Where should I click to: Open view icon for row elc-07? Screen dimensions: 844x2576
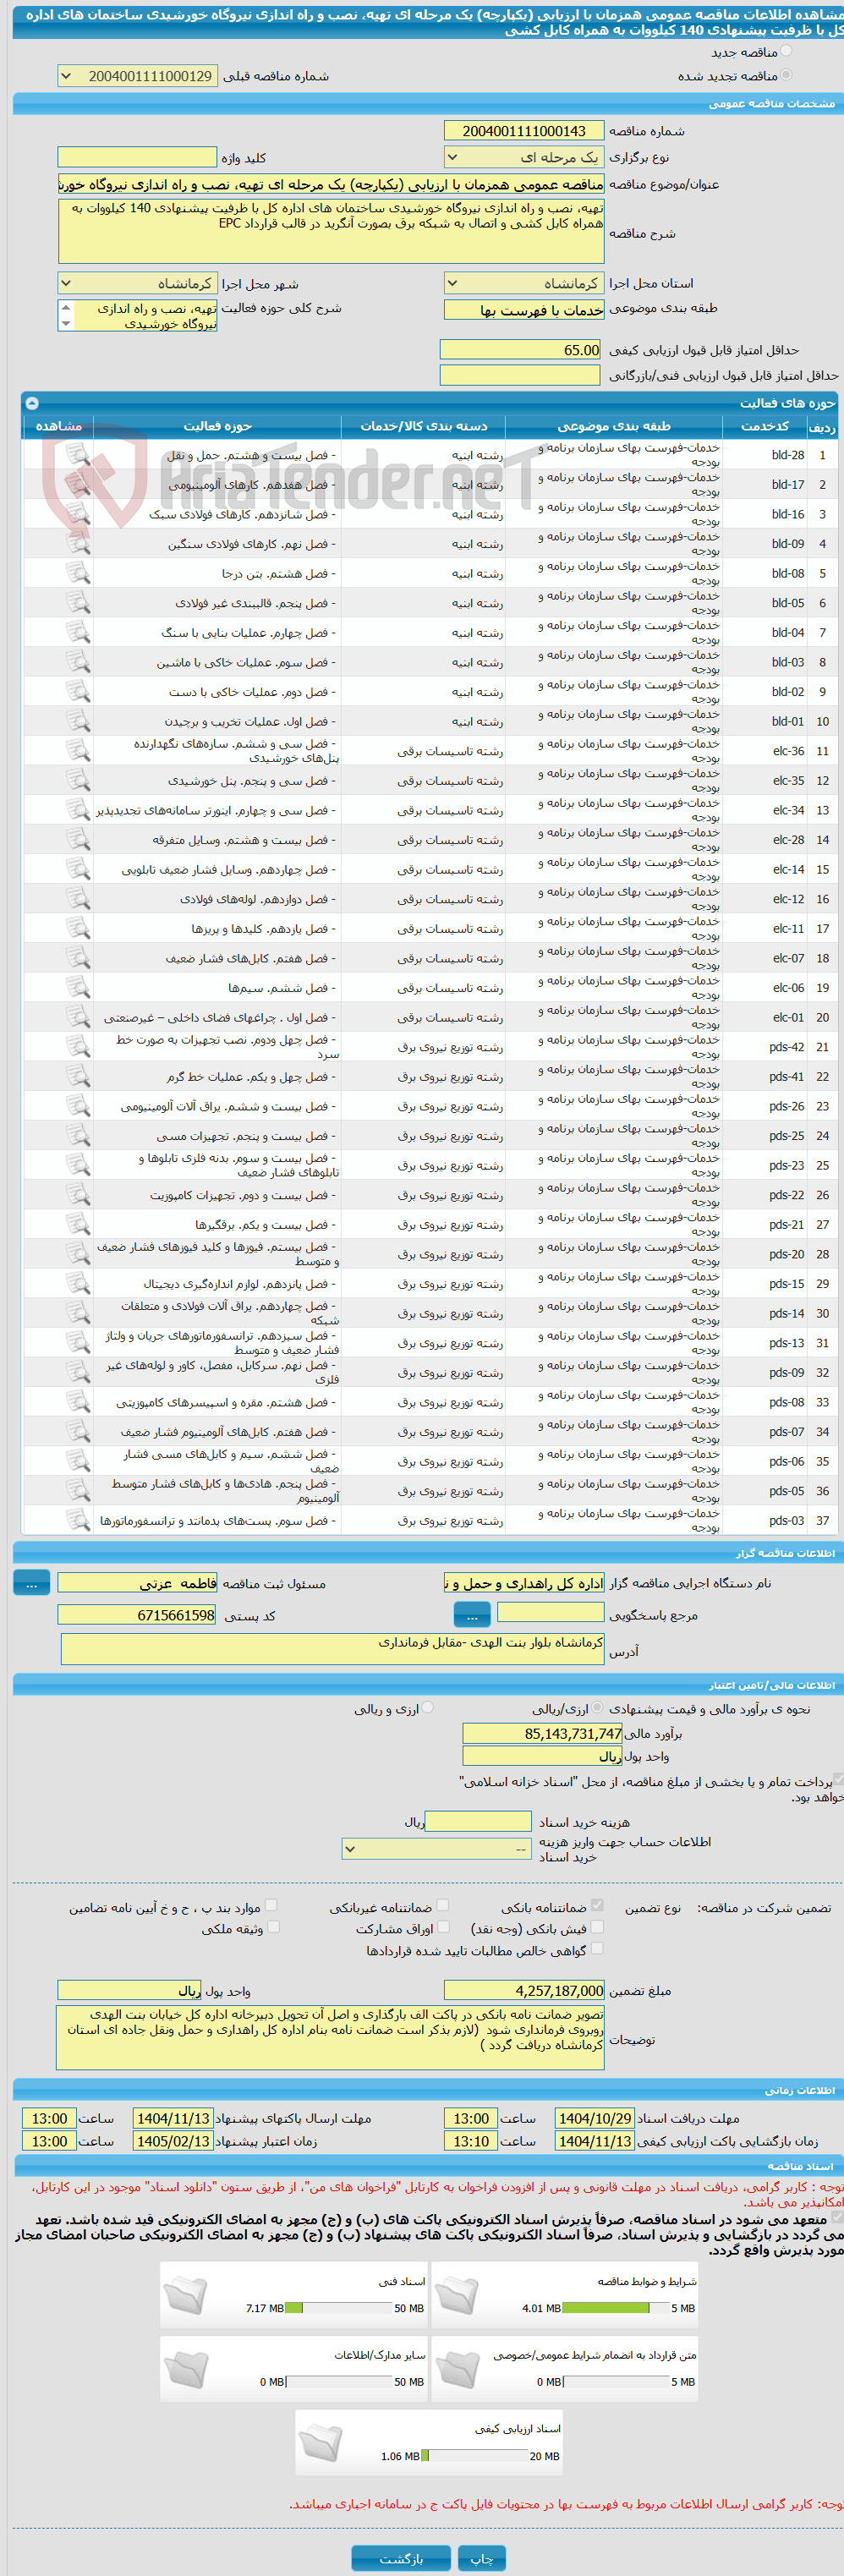(x=78, y=958)
